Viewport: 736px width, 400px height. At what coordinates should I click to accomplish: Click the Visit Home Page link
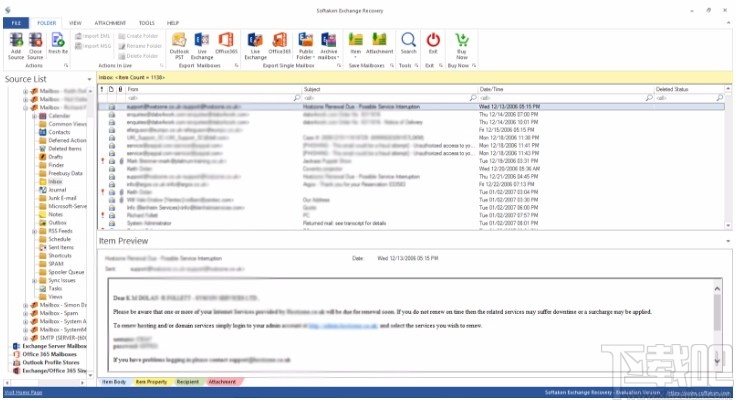pyautogui.click(x=23, y=392)
